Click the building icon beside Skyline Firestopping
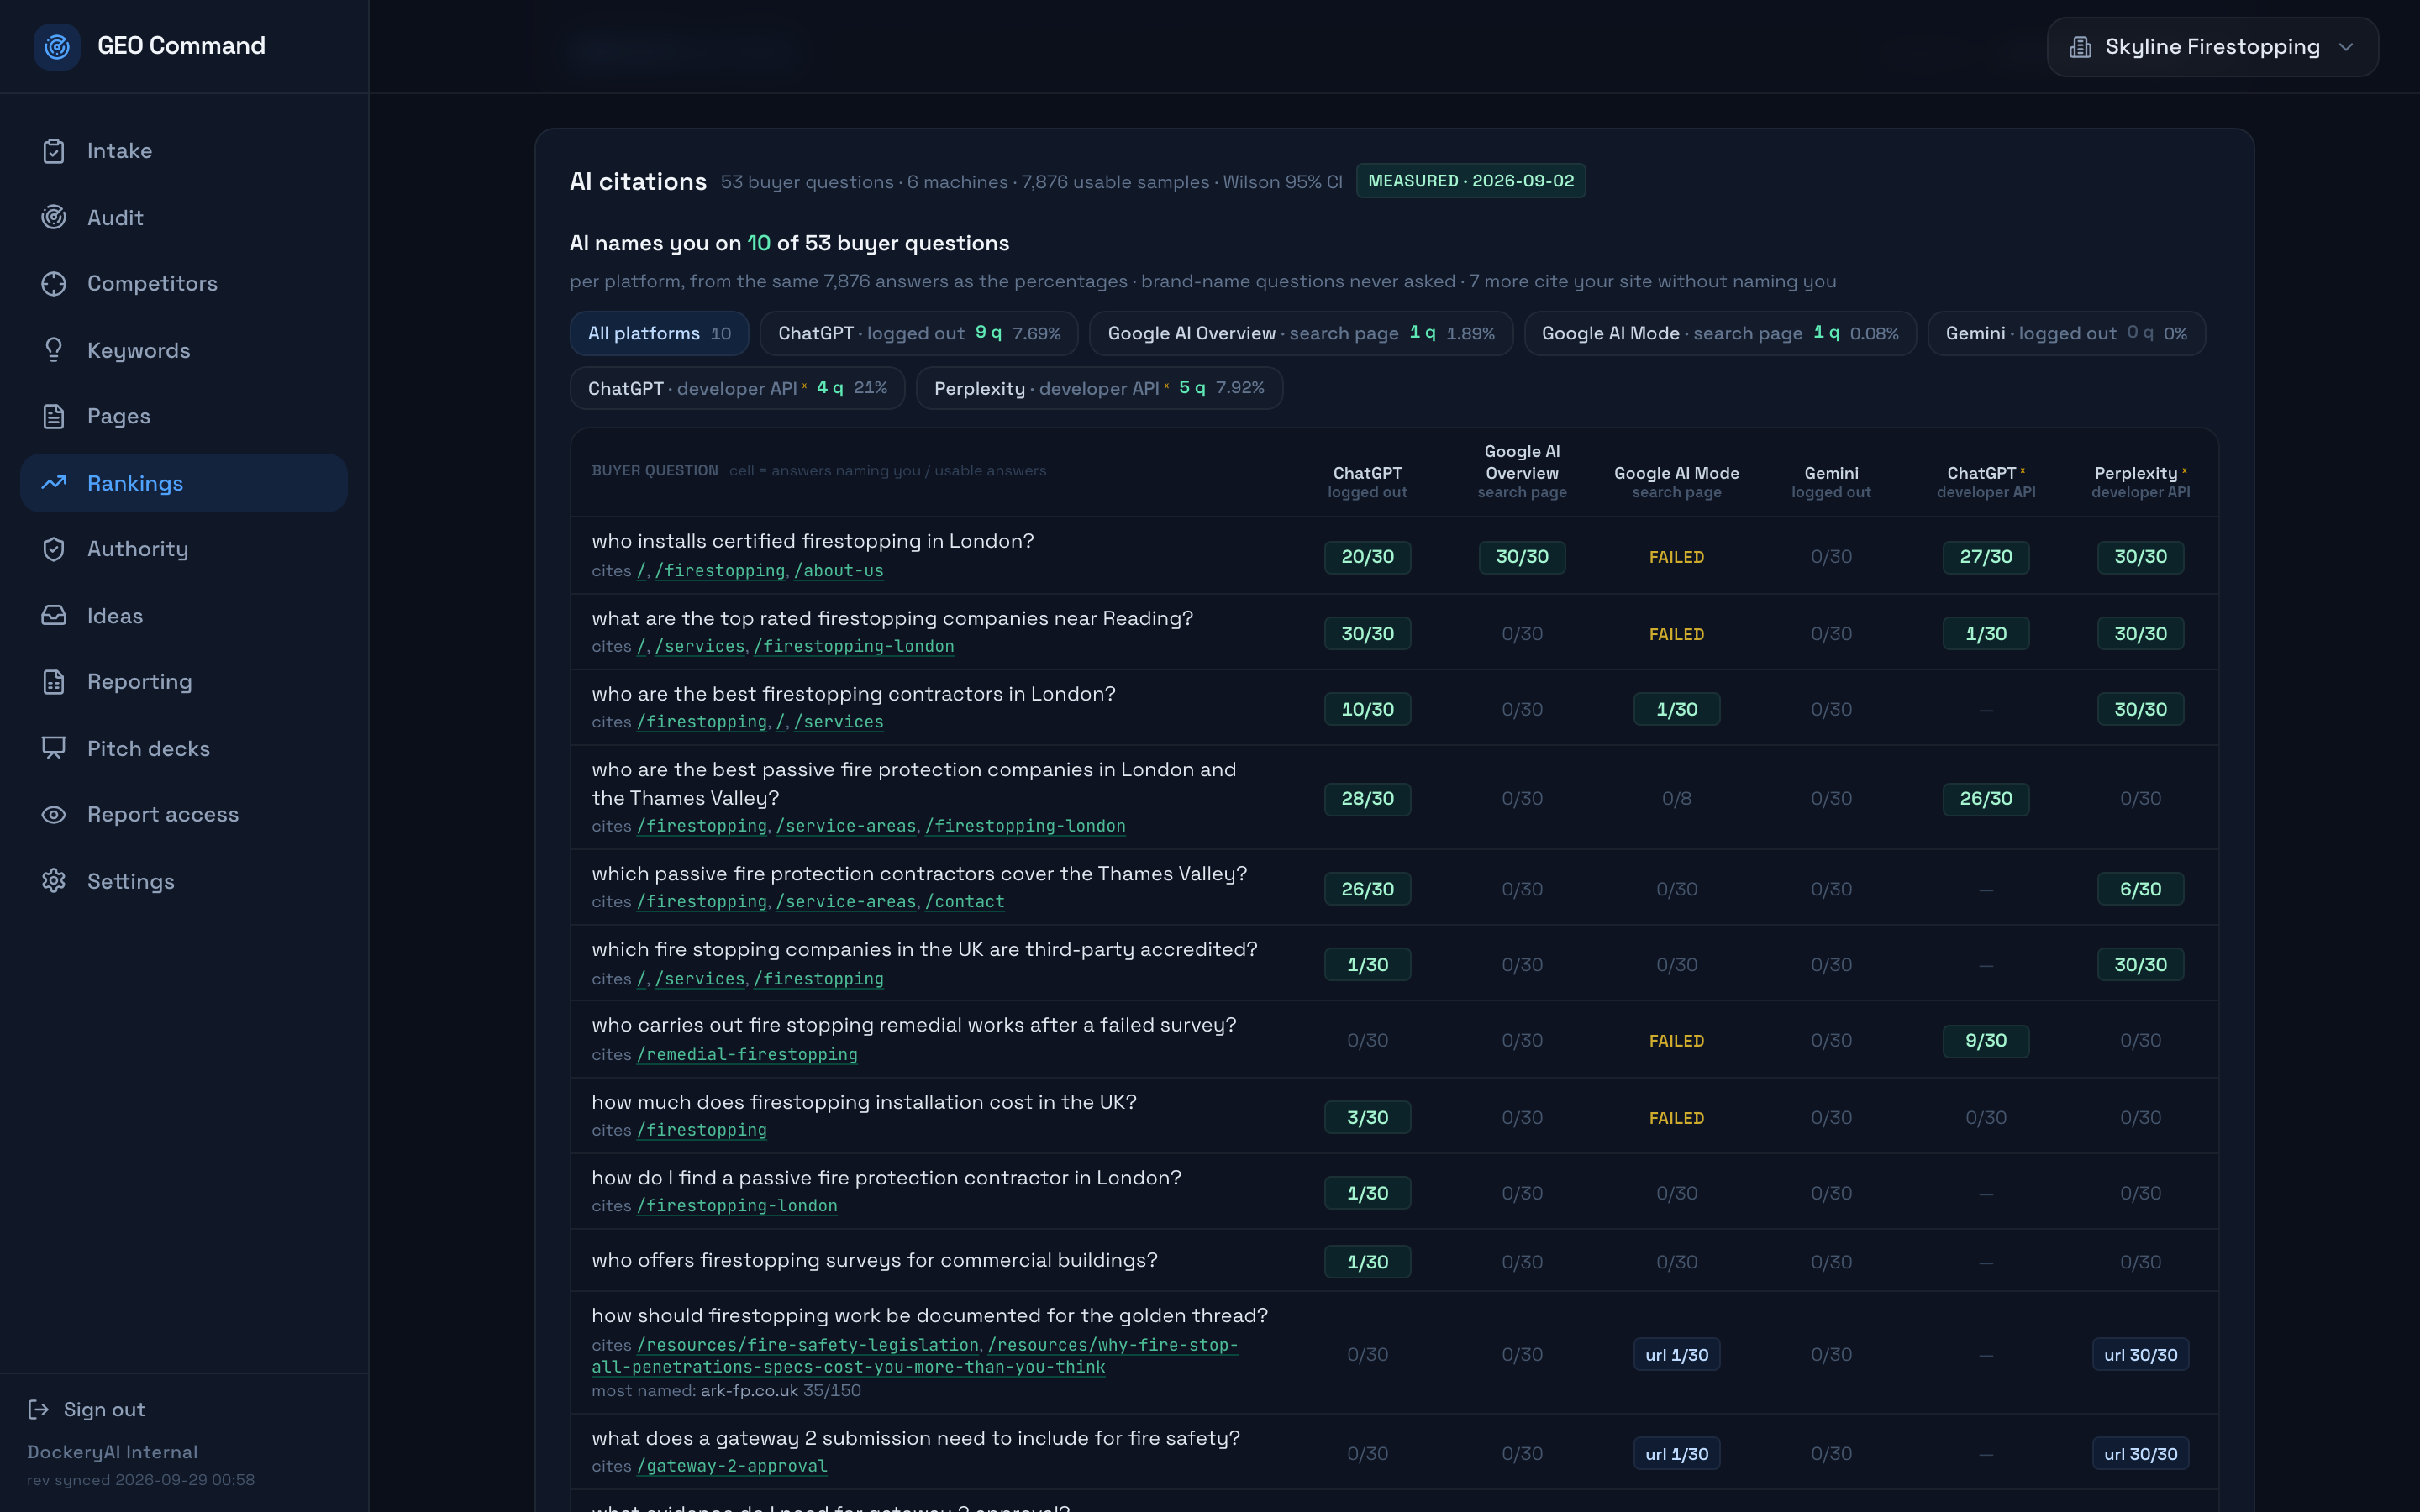 coord(2080,47)
